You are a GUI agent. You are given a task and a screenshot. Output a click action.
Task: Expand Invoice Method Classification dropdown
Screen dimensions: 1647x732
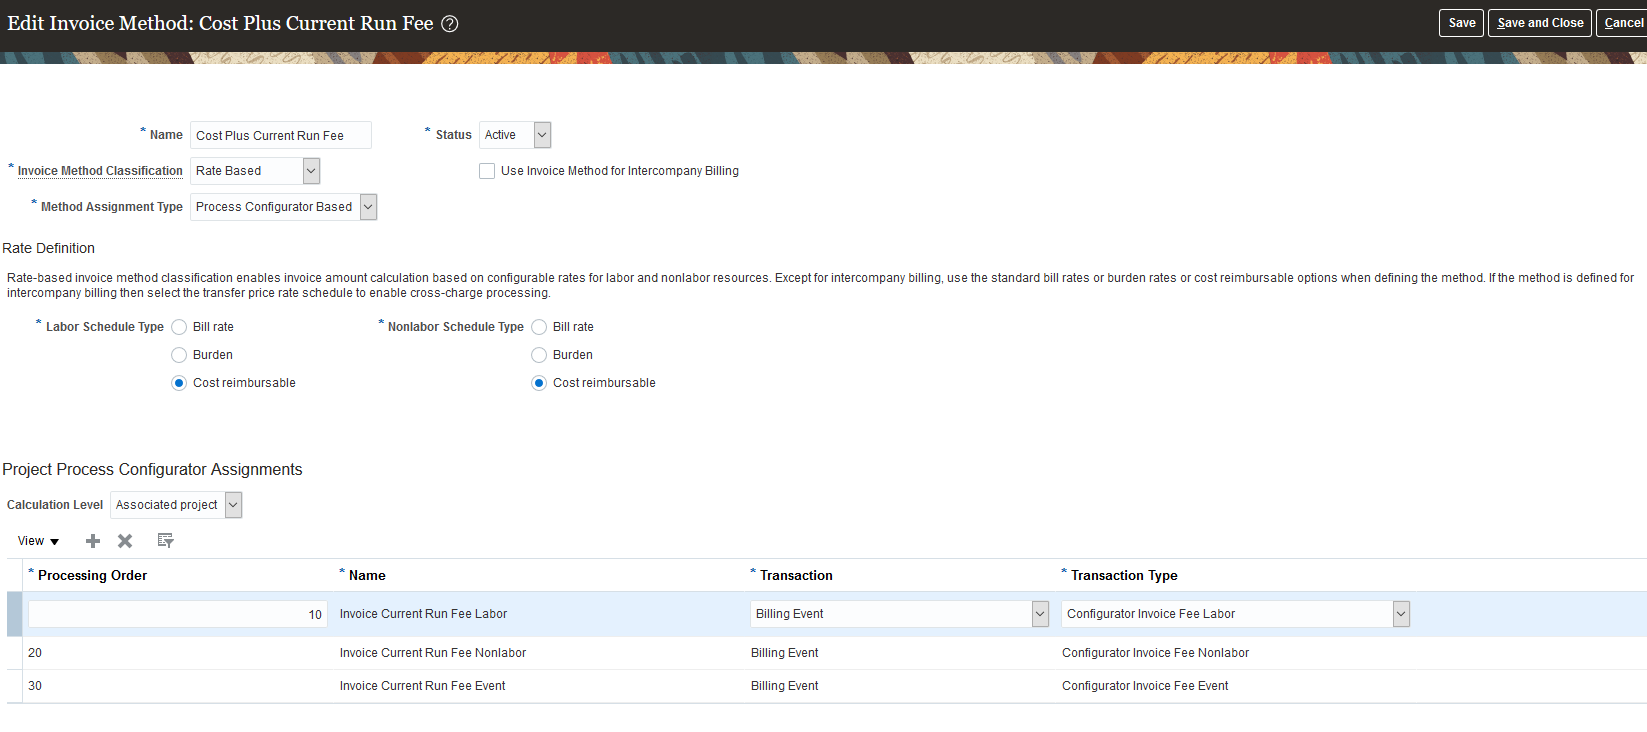[311, 171]
